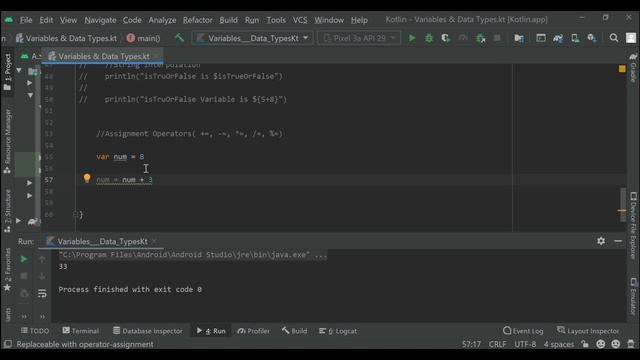Open the SDK Manager icon
Viewport: 640px width, 360px height.
point(592,38)
